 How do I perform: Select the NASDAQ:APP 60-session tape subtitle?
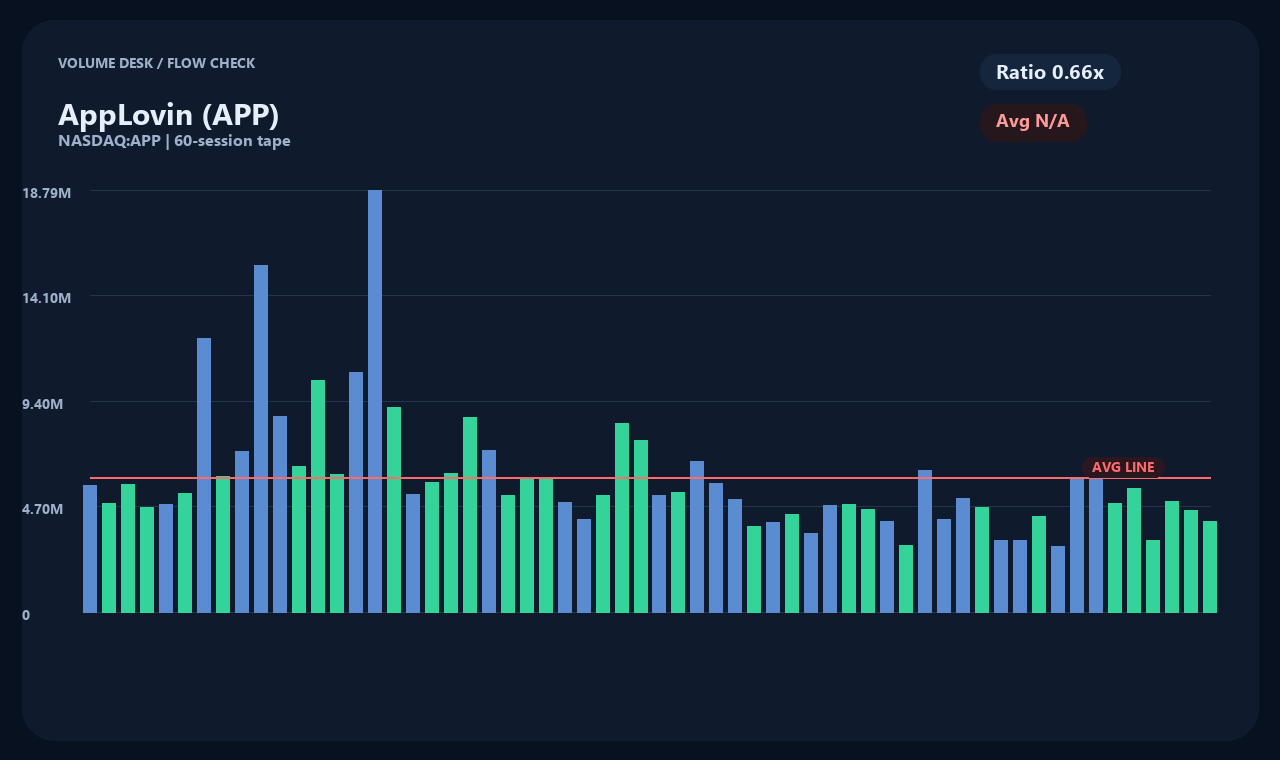point(174,141)
